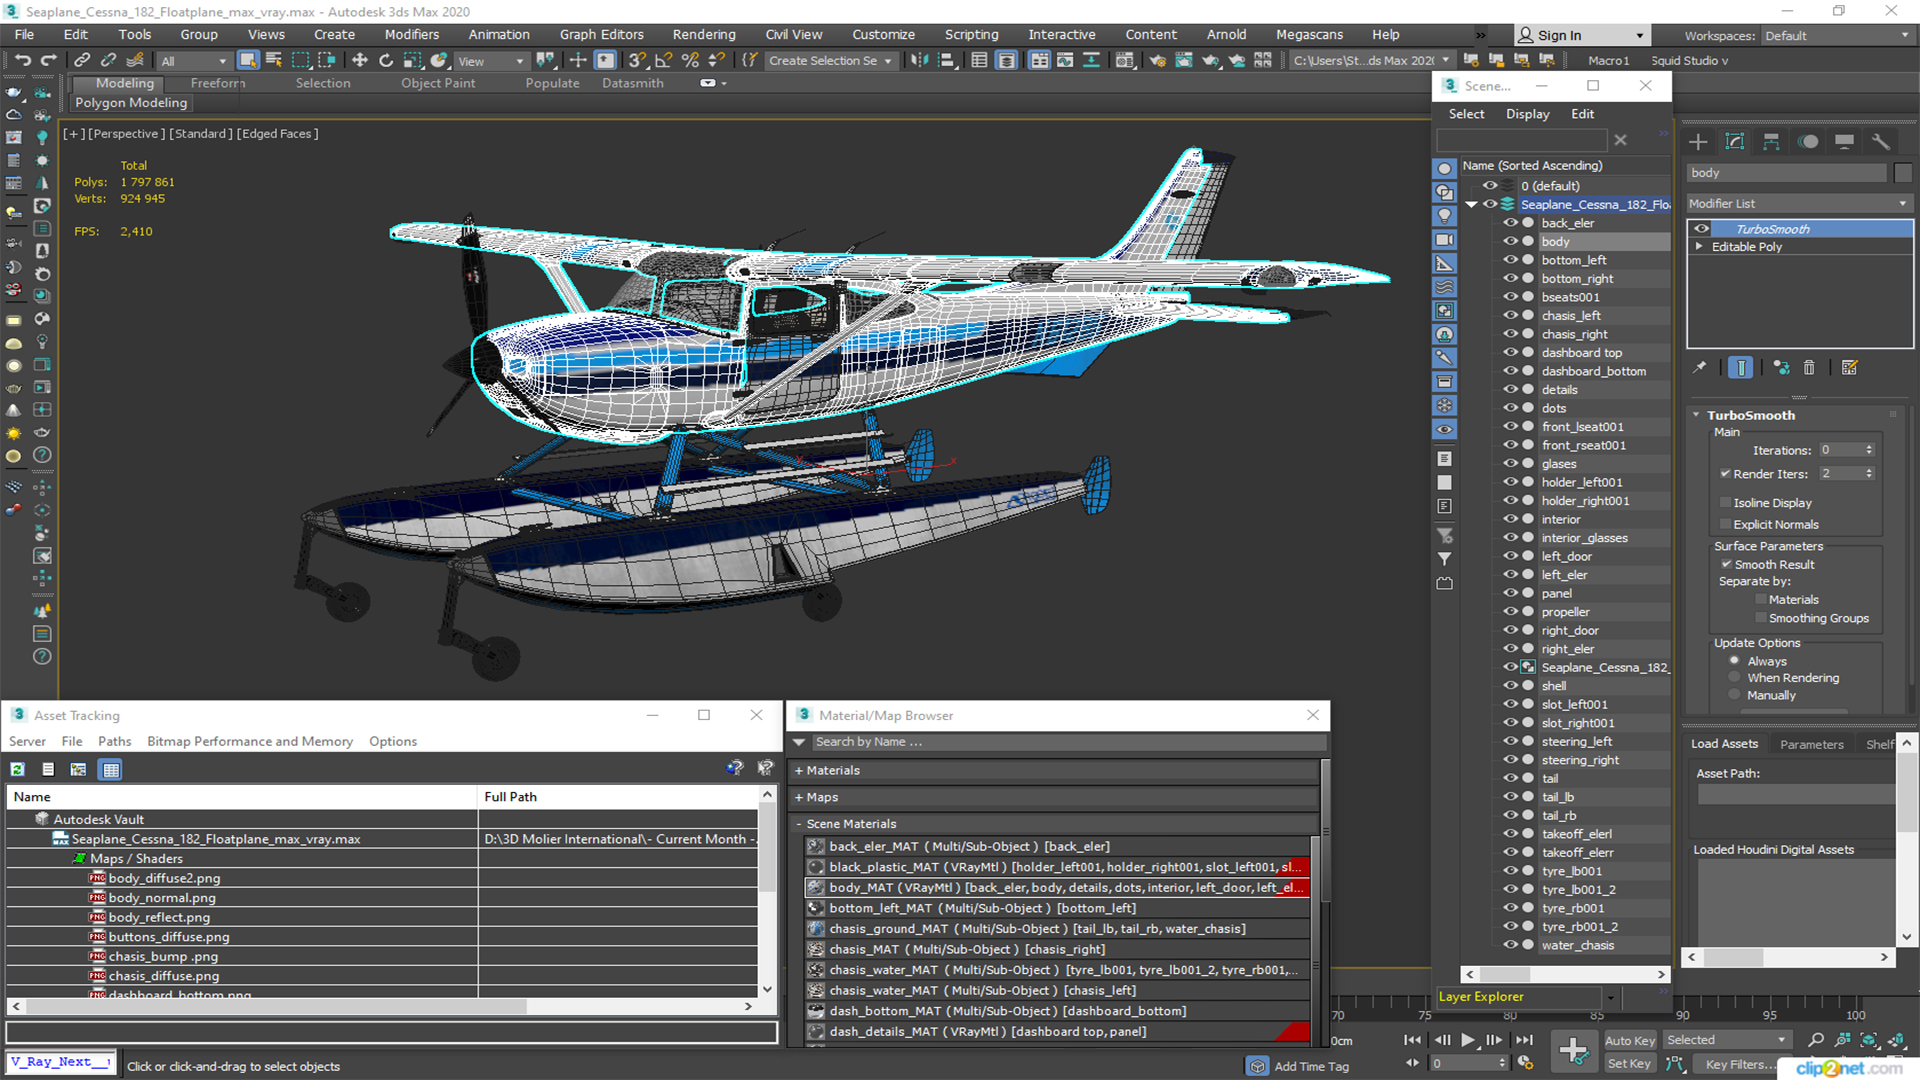
Task: Activate the Select Object tool
Action: tap(248, 60)
